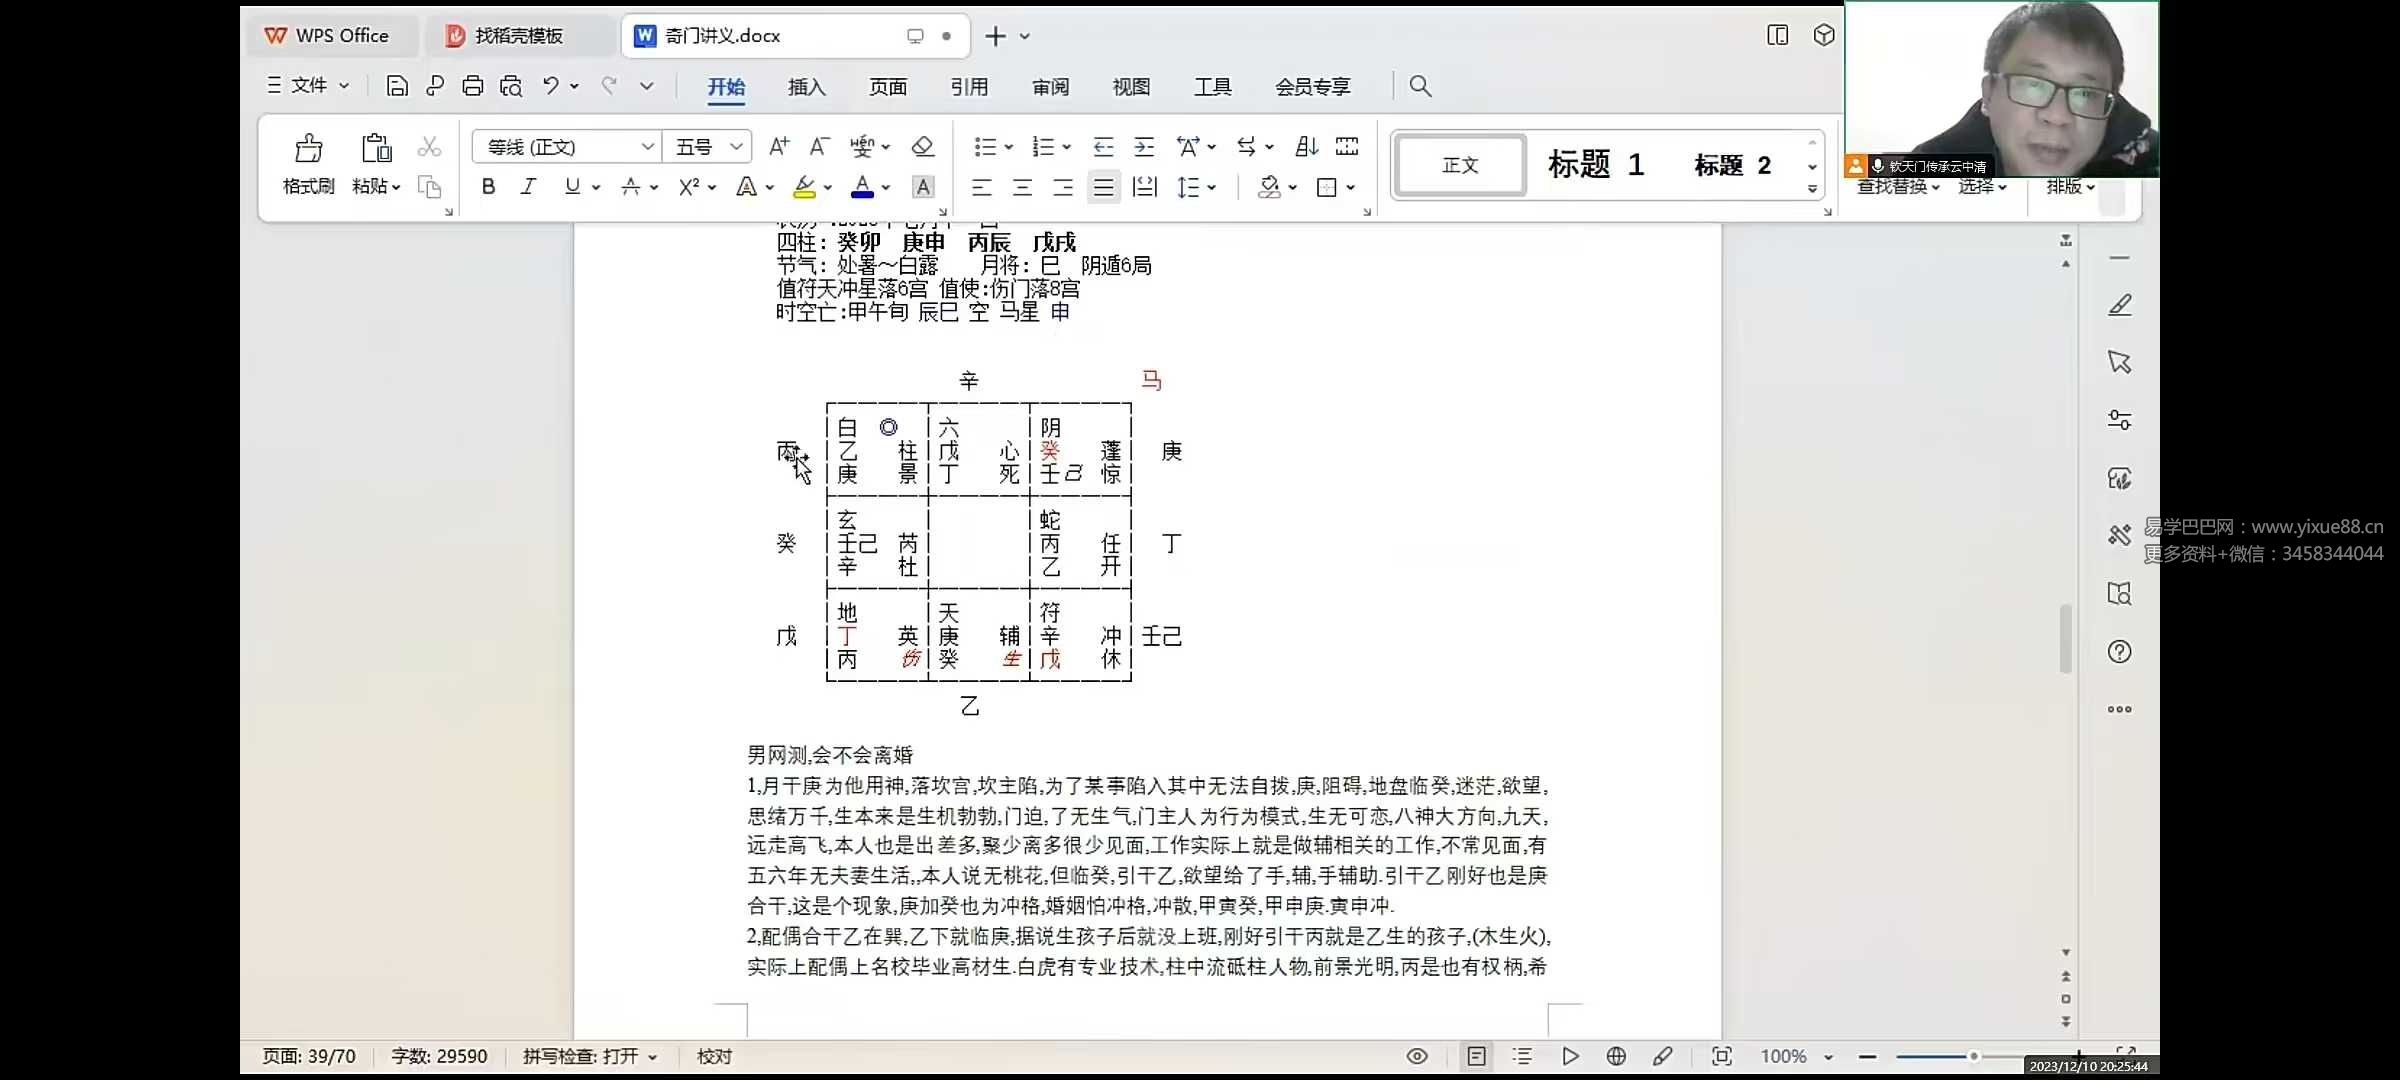Viewport: 2400px width, 1080px height.
Task: Click the help question mark in sidebar
Action: click(2119, 652)
